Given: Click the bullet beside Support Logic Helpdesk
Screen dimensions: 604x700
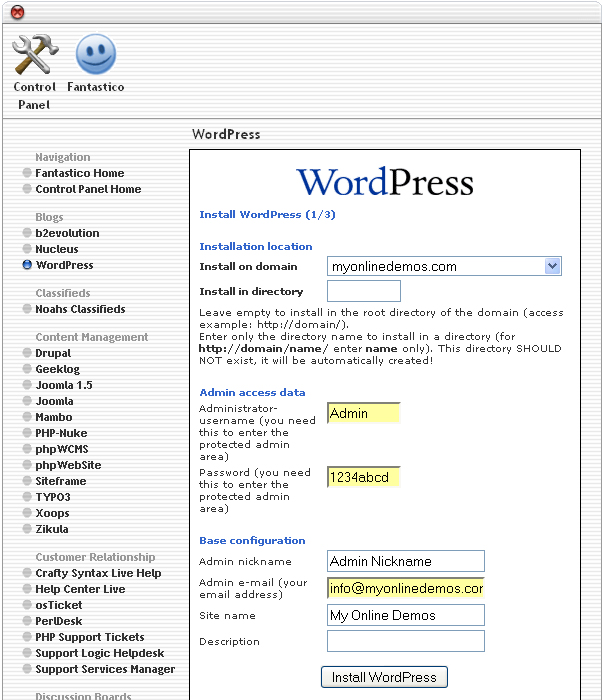Looking at the screenshot, I should click(x=27, y=653).
